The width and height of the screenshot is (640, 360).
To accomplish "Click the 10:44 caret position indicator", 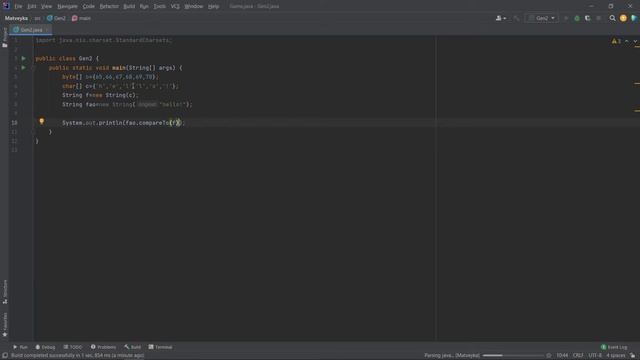I will [x=562, y=356].
